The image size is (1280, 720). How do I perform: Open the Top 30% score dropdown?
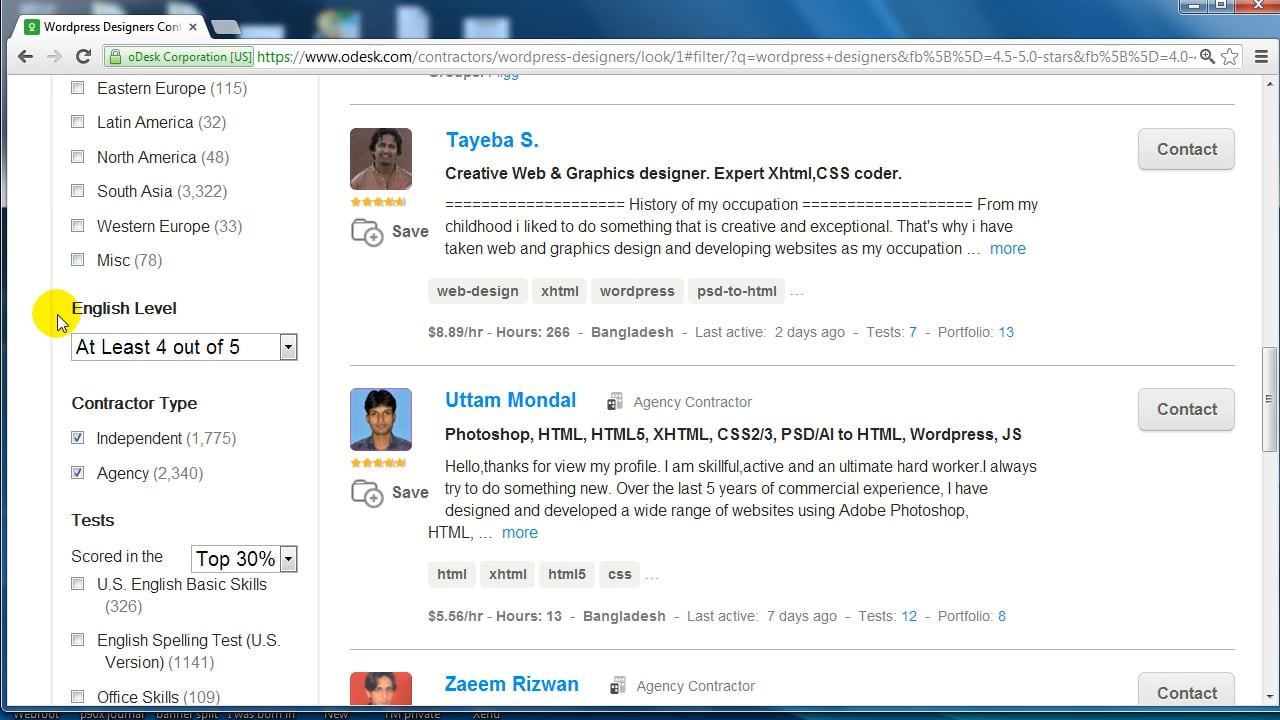click(x=245, y=559)
